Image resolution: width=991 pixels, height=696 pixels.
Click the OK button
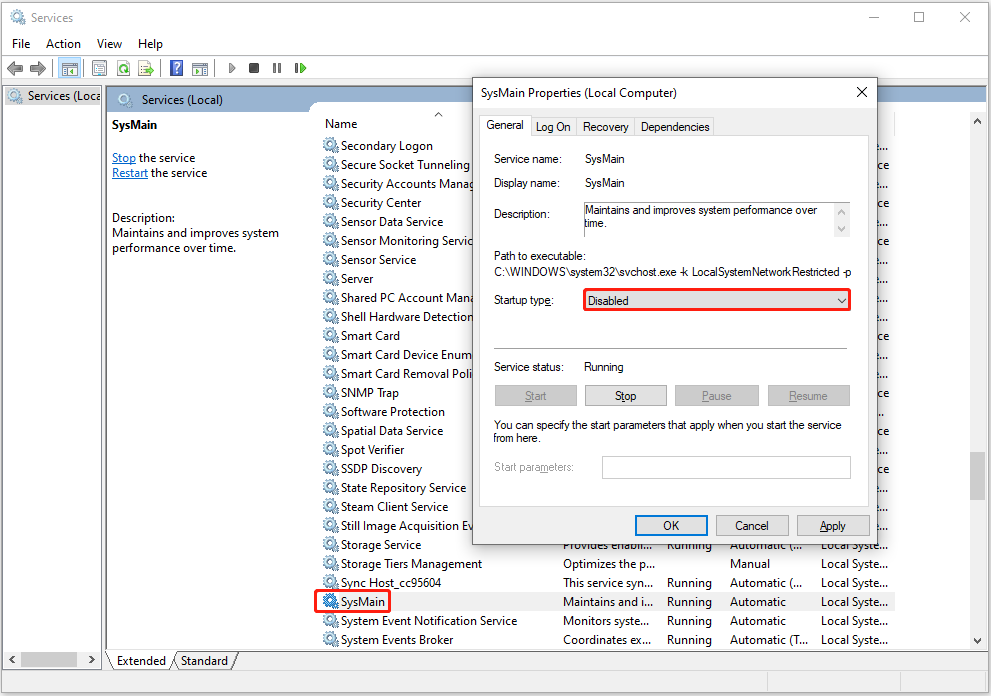point(671,525)
